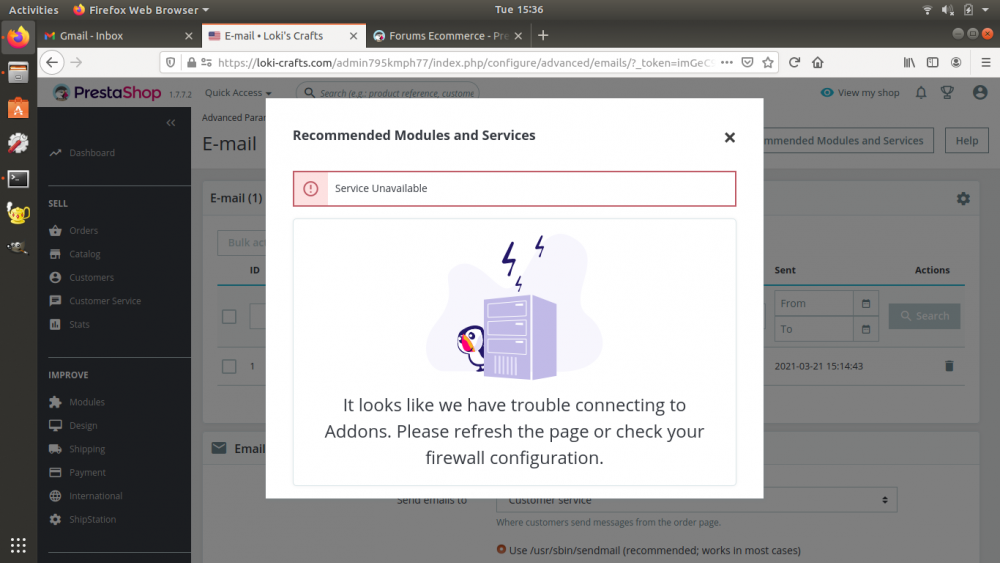The image size is (1000, 563).
Task: Open the Modules section
Action: coord(87,402)
